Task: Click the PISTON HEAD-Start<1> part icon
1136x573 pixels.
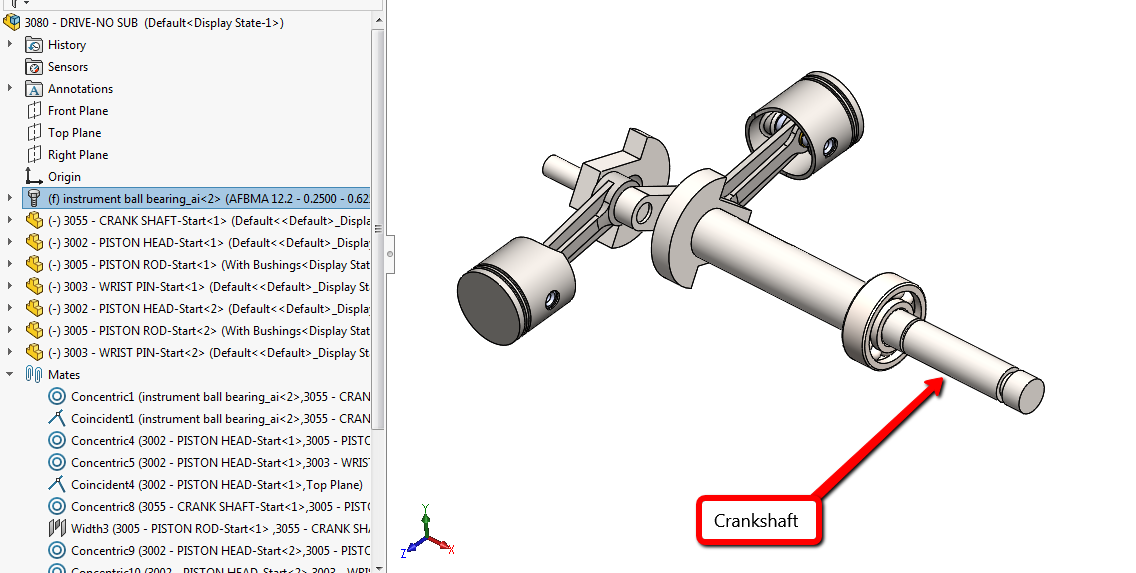Action: click(34, 243)
